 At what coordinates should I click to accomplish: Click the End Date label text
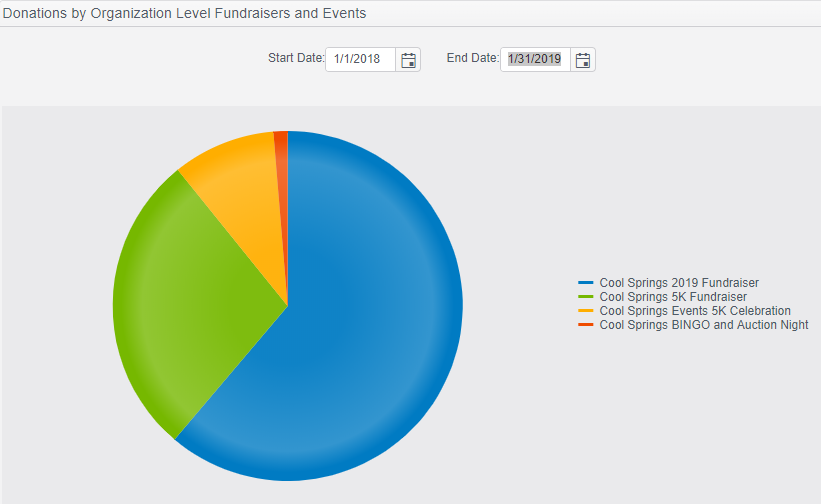(x=472, y=58)
